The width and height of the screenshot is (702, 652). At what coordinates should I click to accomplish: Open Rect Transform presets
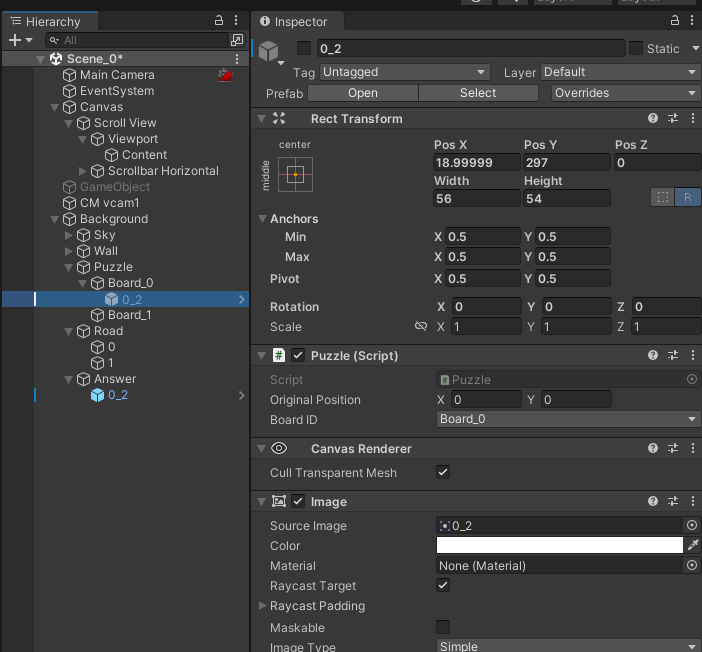[673, 118]
